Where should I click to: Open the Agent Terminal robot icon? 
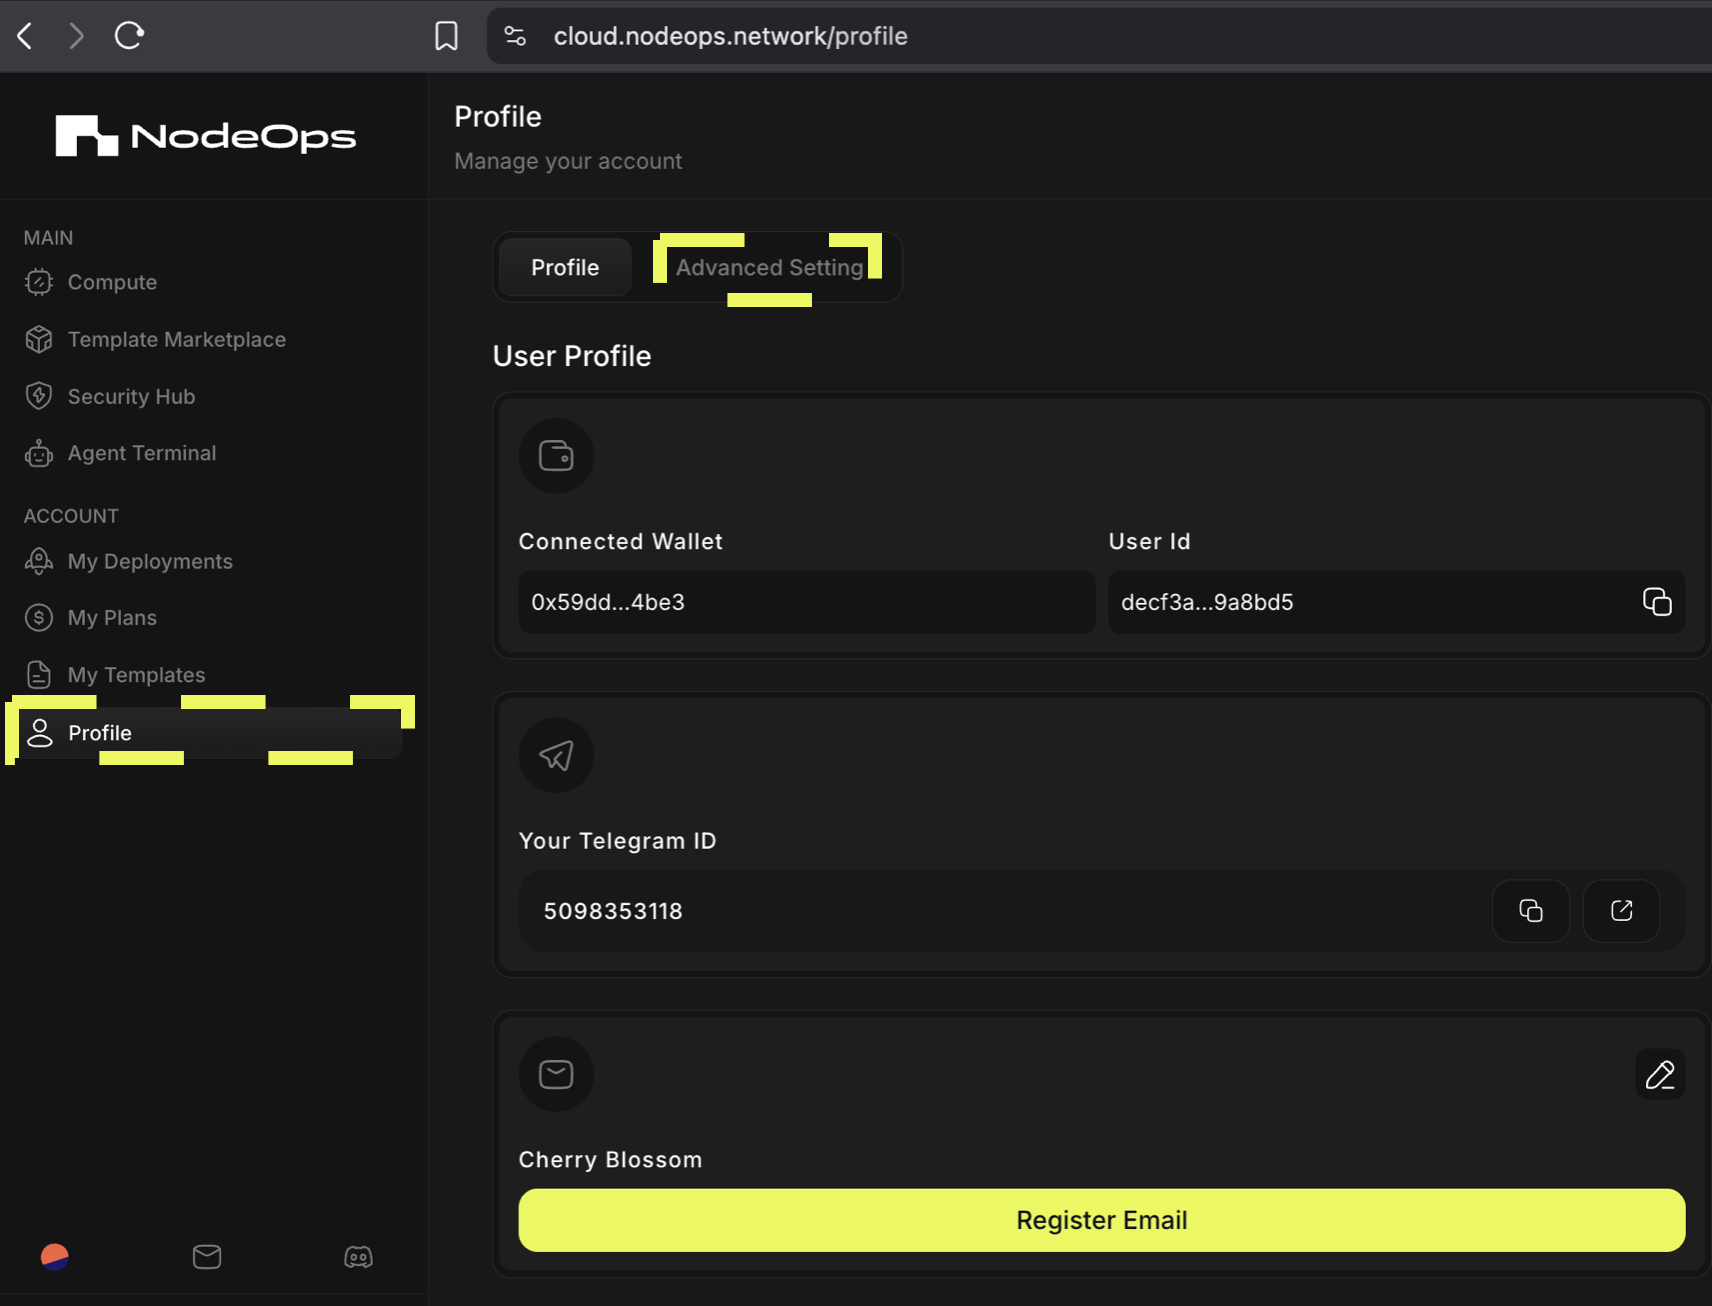click(x=38, y=453)
